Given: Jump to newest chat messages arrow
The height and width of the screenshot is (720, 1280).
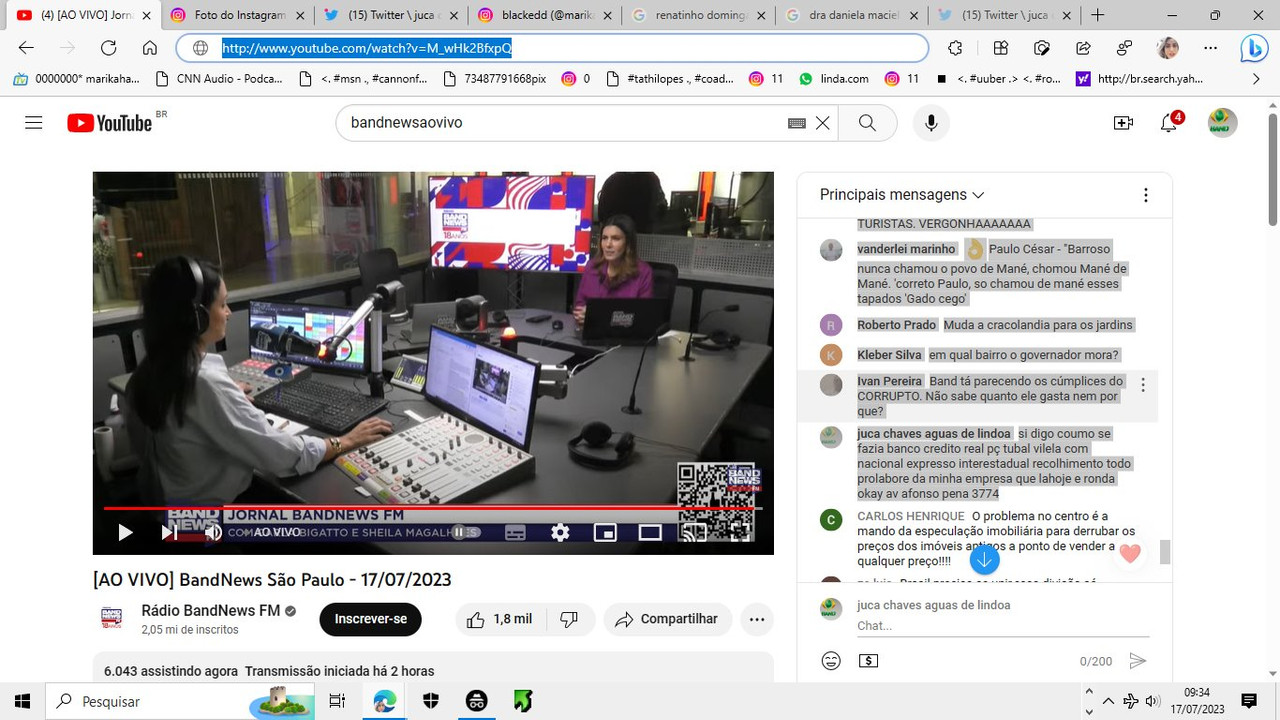Looking at the screenshot, I should tap(984, 560).
